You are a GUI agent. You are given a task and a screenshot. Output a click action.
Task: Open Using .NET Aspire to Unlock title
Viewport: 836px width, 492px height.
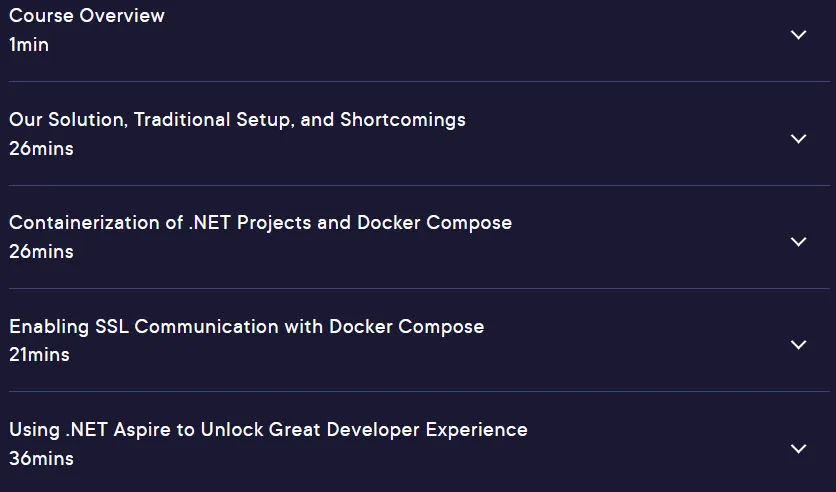tap(268, 430)
